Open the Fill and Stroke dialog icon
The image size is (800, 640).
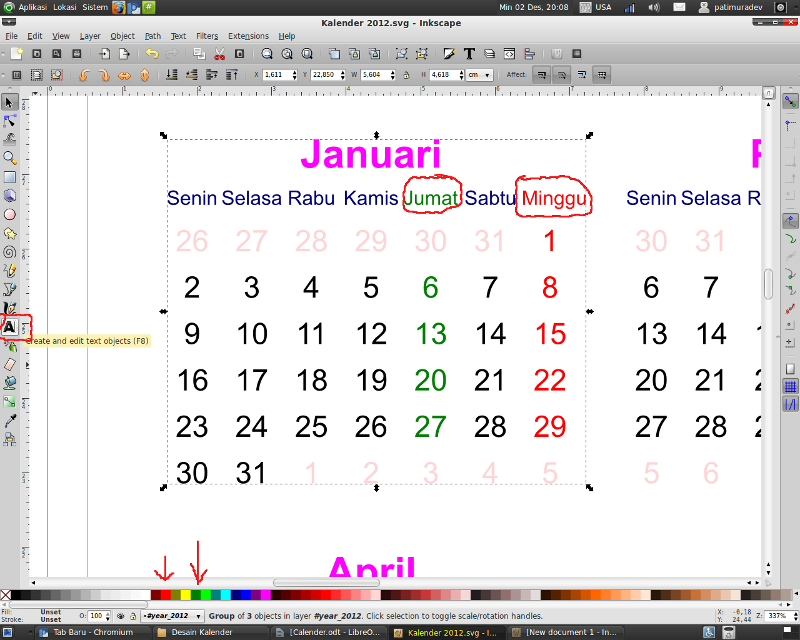tap(449, 54)
